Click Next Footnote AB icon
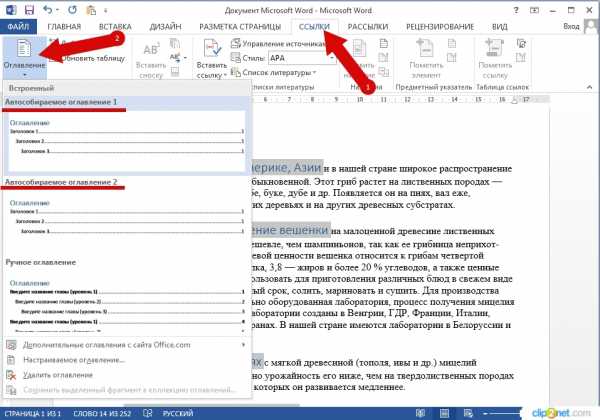The height and width of the screenshot is (420, 600). 174,57
